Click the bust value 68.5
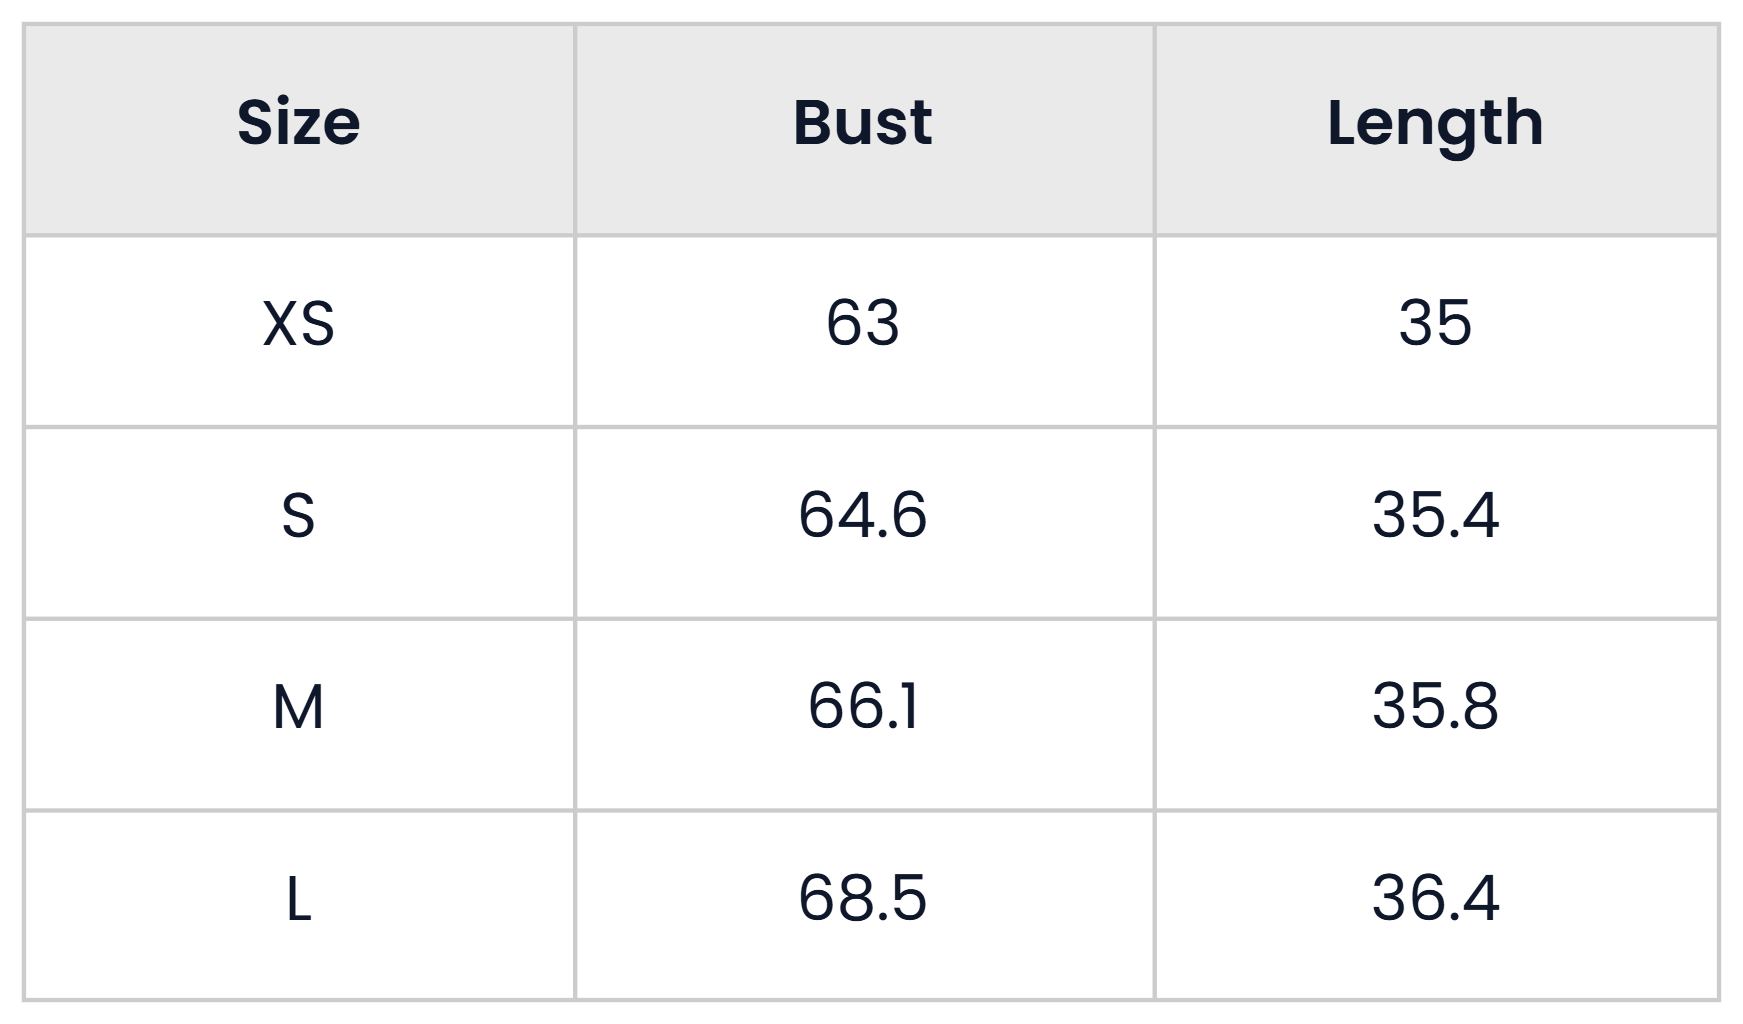 (x=863, y=897)
